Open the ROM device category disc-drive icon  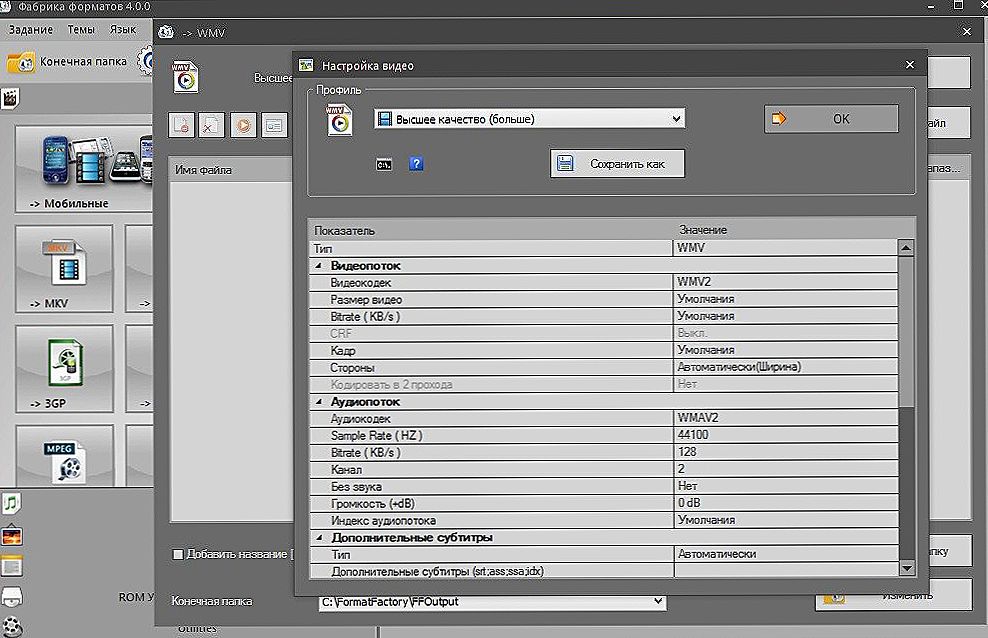[12, 597]
